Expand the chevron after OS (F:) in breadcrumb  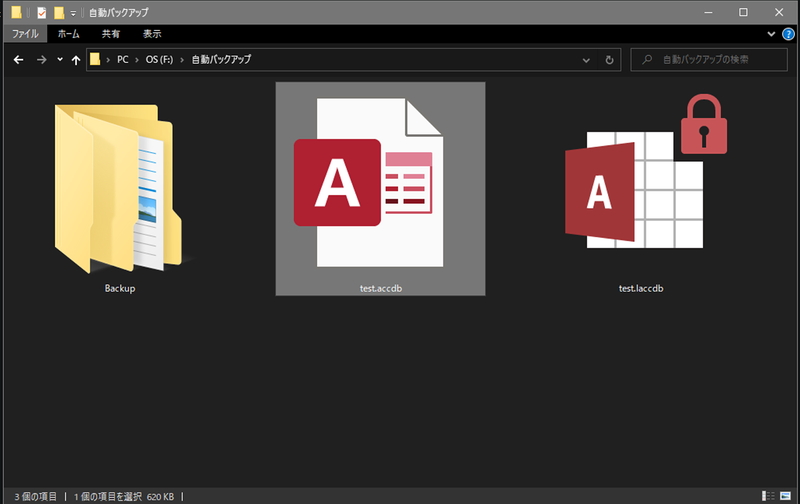coord(182,60)
